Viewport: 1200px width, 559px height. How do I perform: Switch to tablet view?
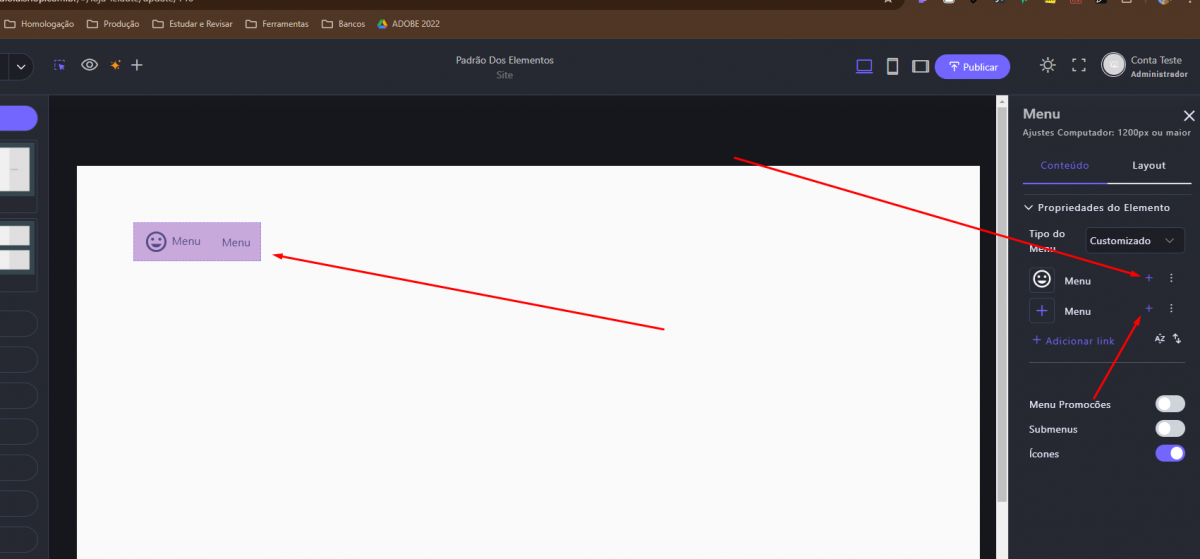(x=920, y=66)
